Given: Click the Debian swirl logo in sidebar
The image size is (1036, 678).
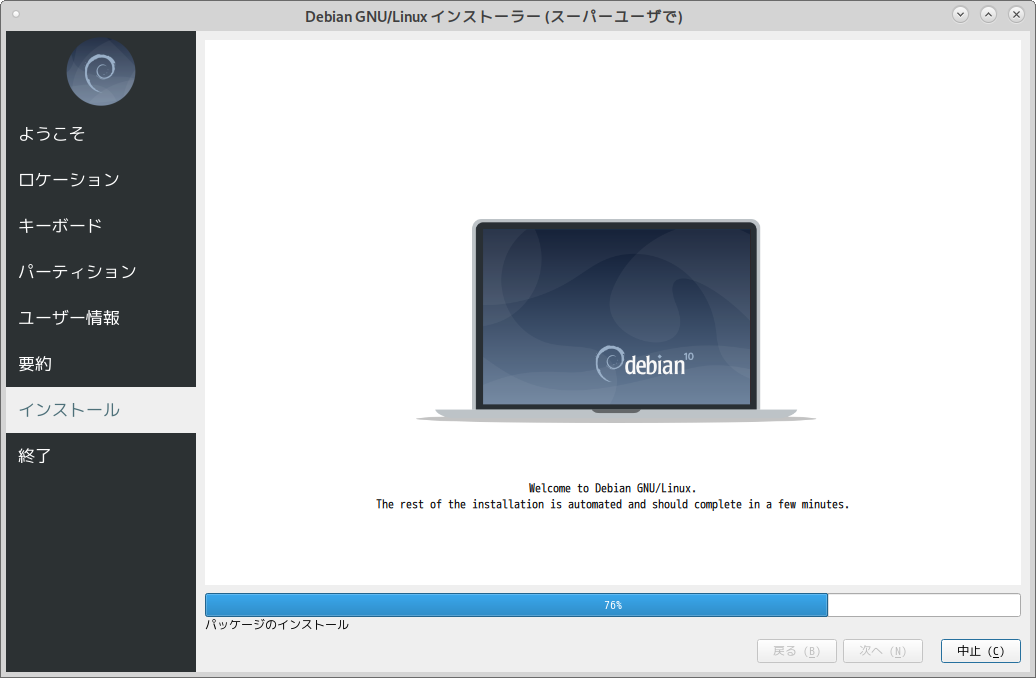Looking at the screenshot, I should [x=101, y=72].
